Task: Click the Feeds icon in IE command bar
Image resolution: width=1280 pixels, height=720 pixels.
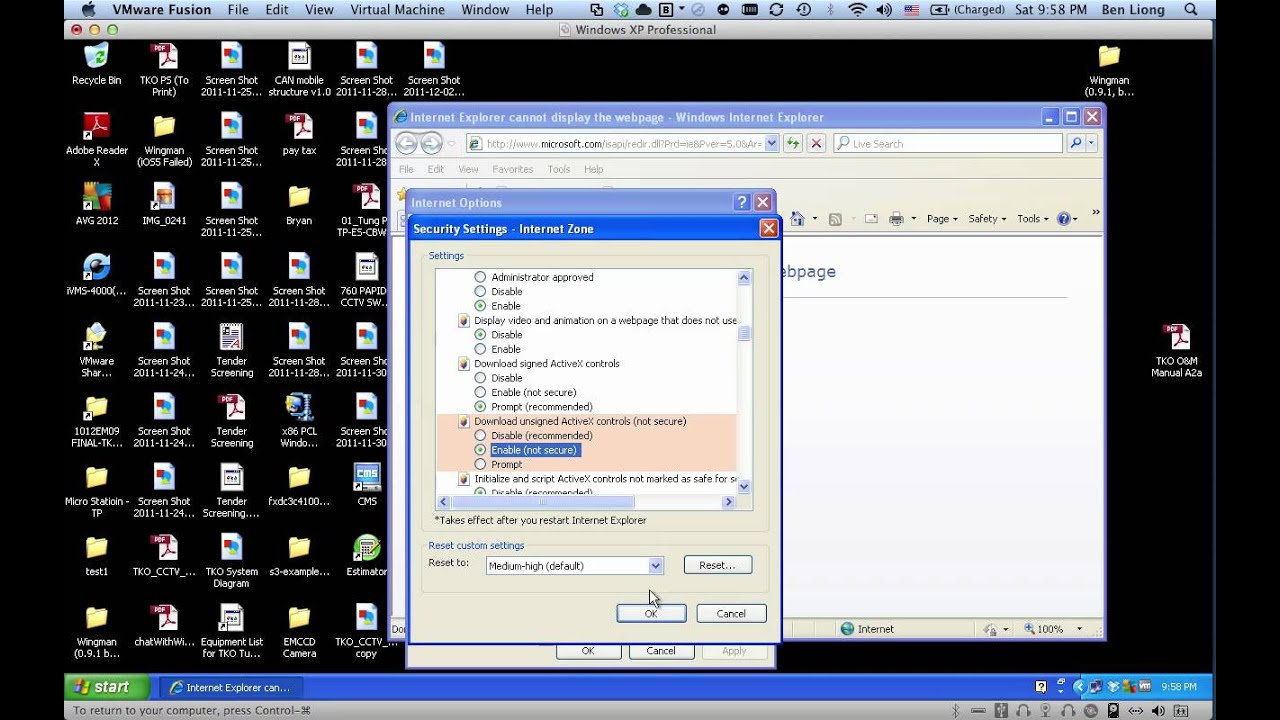Action: coord(835,219)
